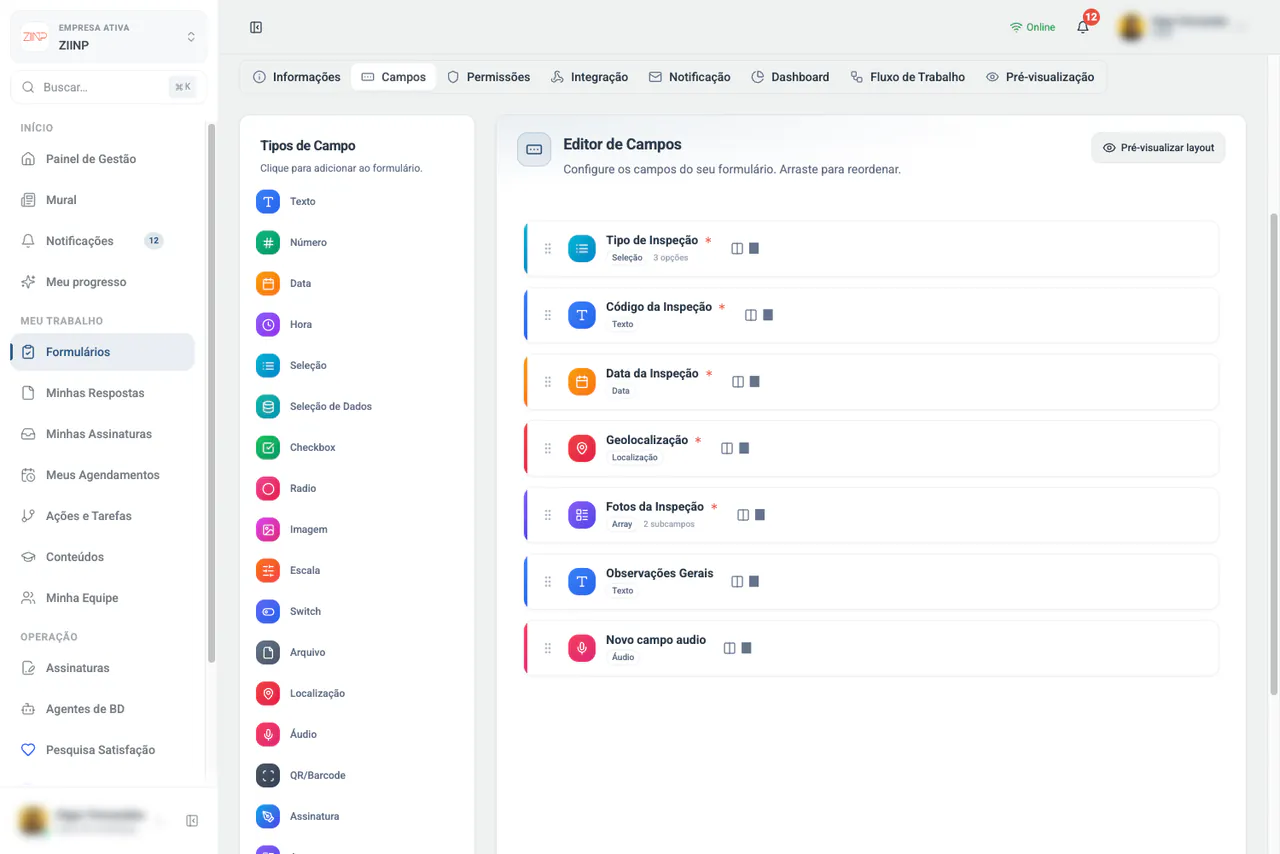
Task: Click the columns icon on Novo campo audio
Action: (x=730, y=648)
